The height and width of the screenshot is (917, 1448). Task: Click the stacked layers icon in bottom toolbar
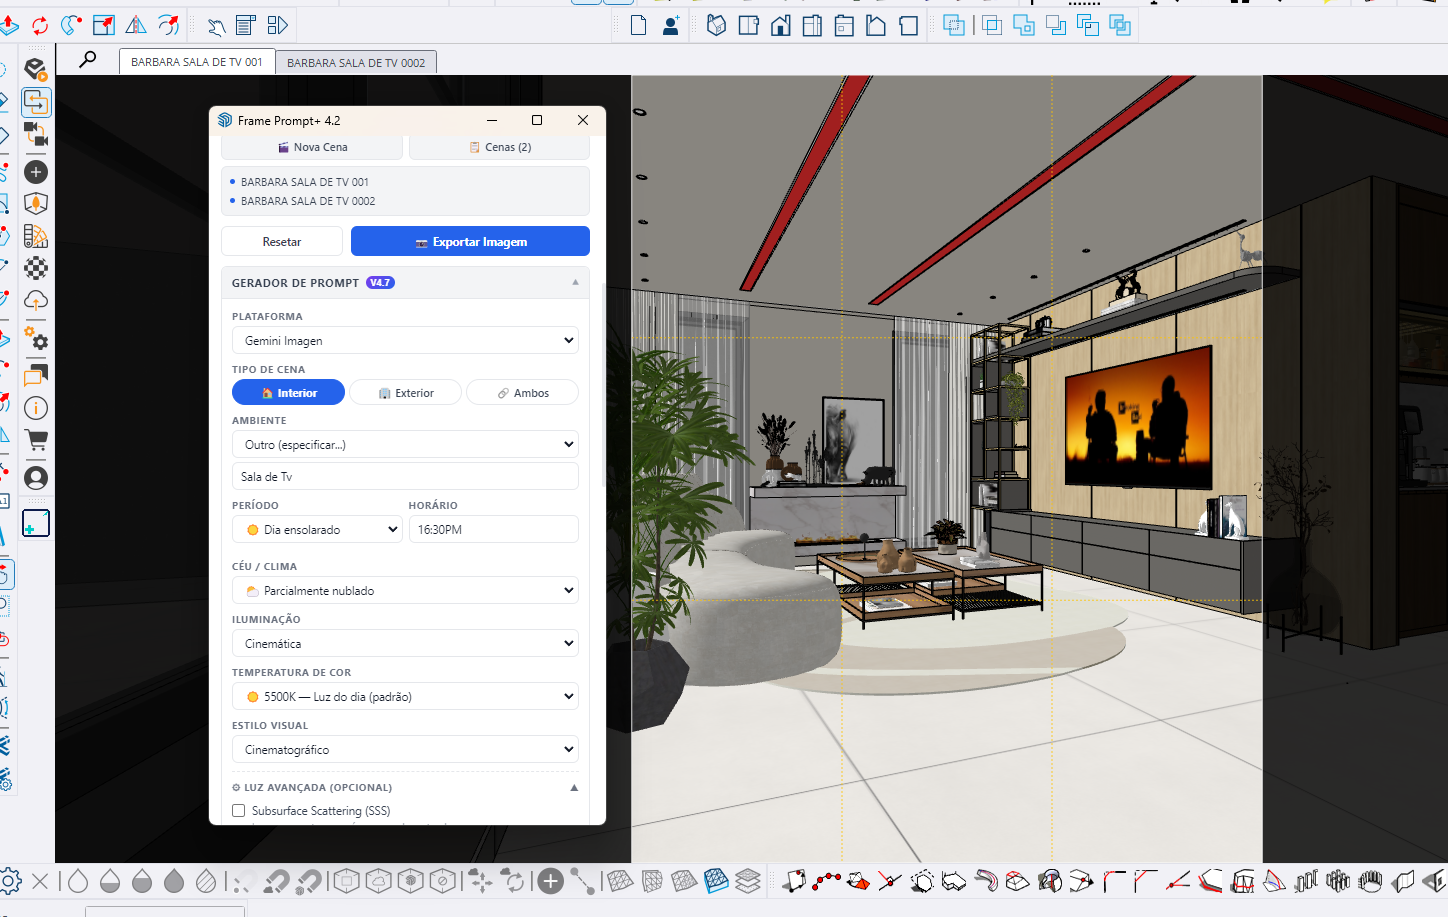pos(748,881)
